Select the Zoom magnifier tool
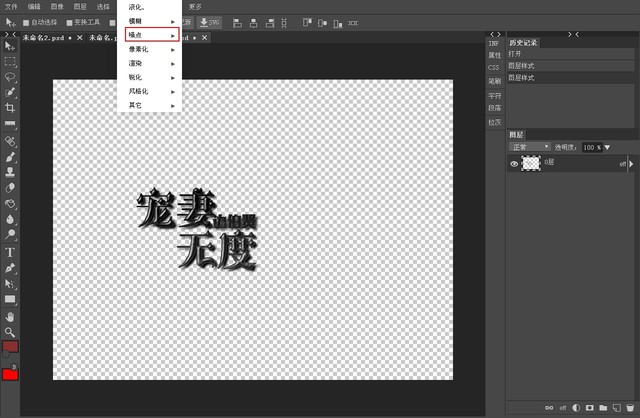640x418 pixels. 10,331
